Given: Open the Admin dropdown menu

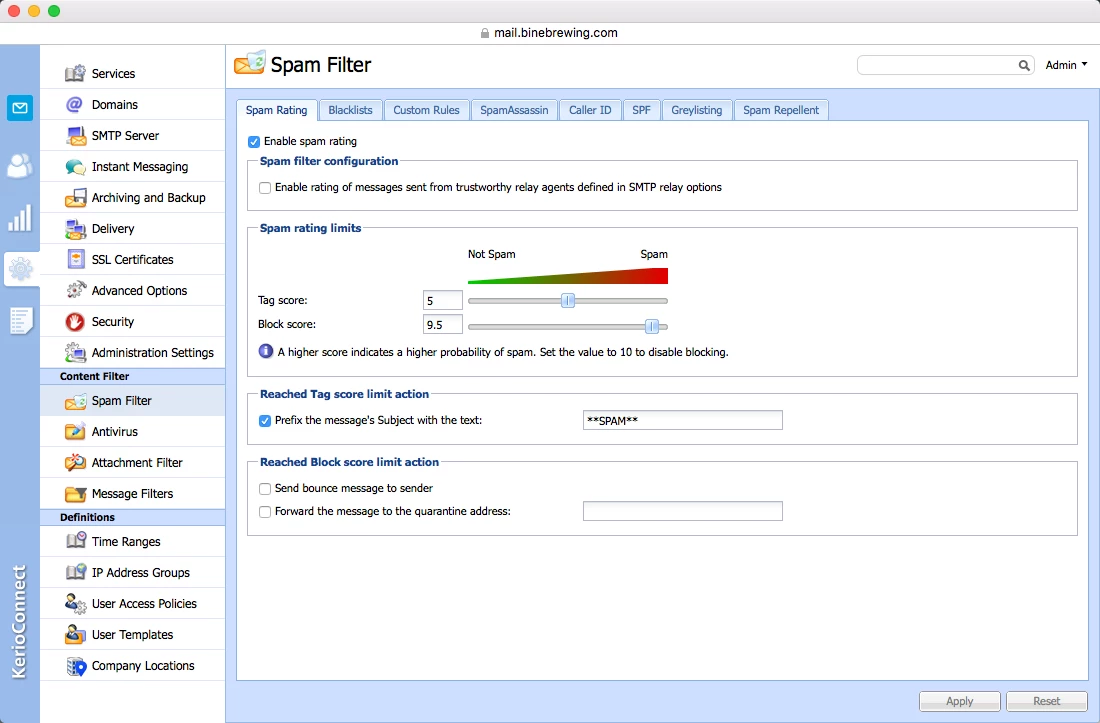Looking at the screenshot, I should point(1066,65).
